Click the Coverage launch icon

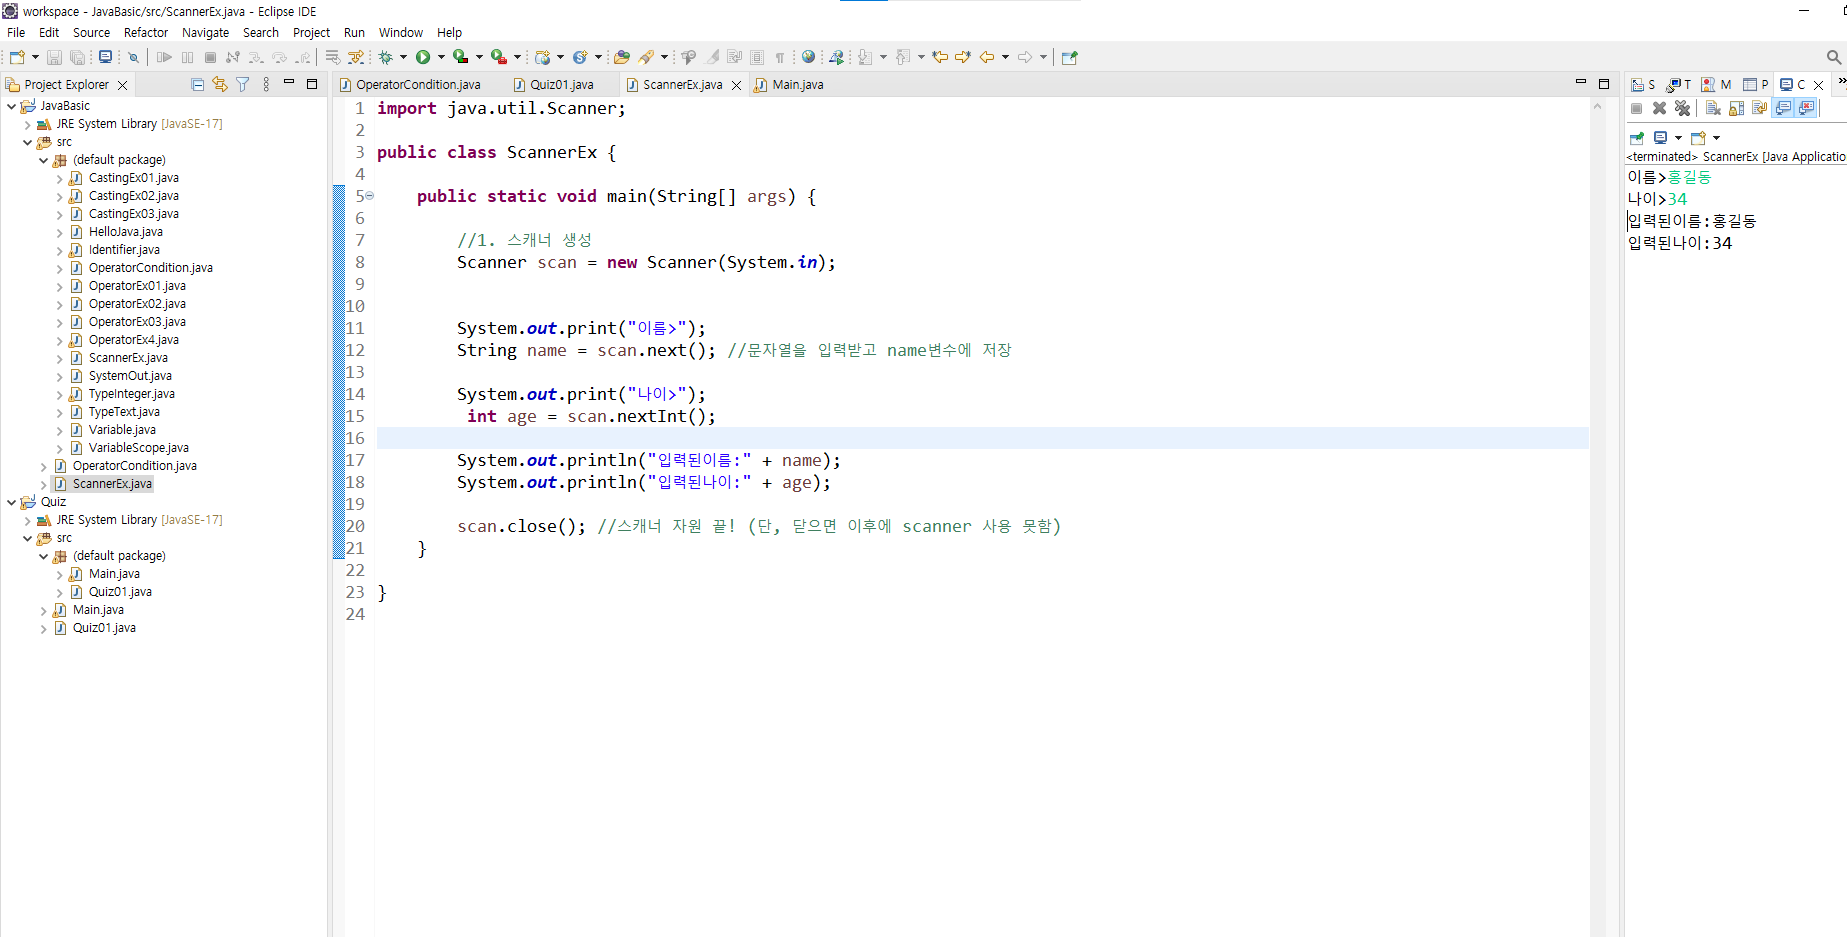pyautogui.click(x=460, y=57)
